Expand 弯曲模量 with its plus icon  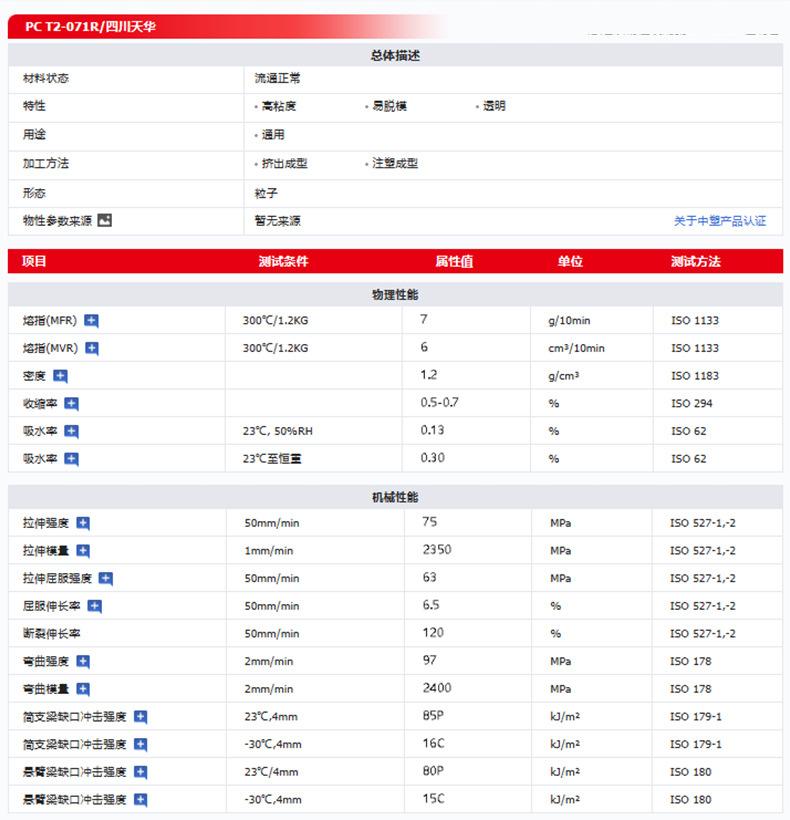click(83, 689)
